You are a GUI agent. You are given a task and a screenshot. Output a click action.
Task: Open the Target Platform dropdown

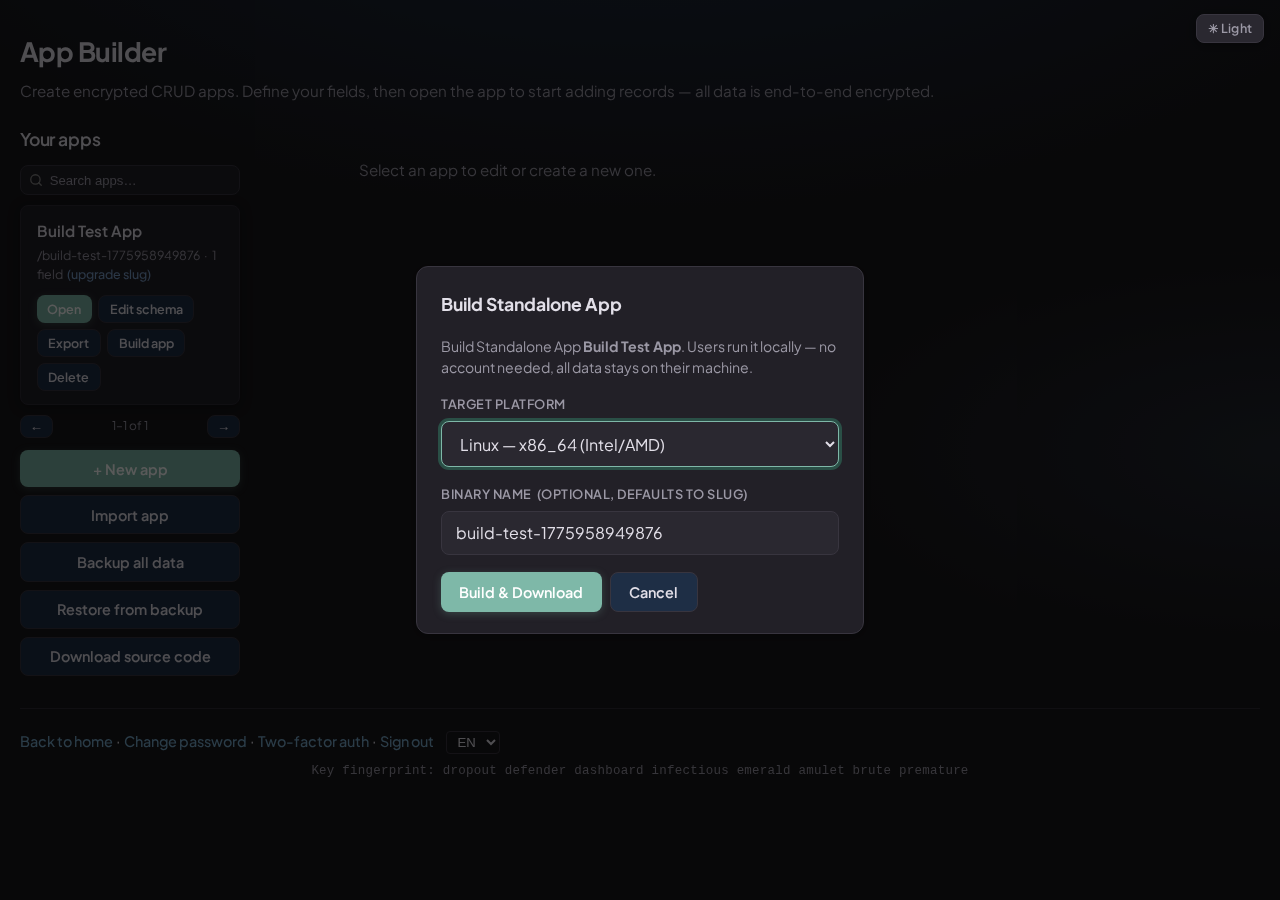click(640, 444)
